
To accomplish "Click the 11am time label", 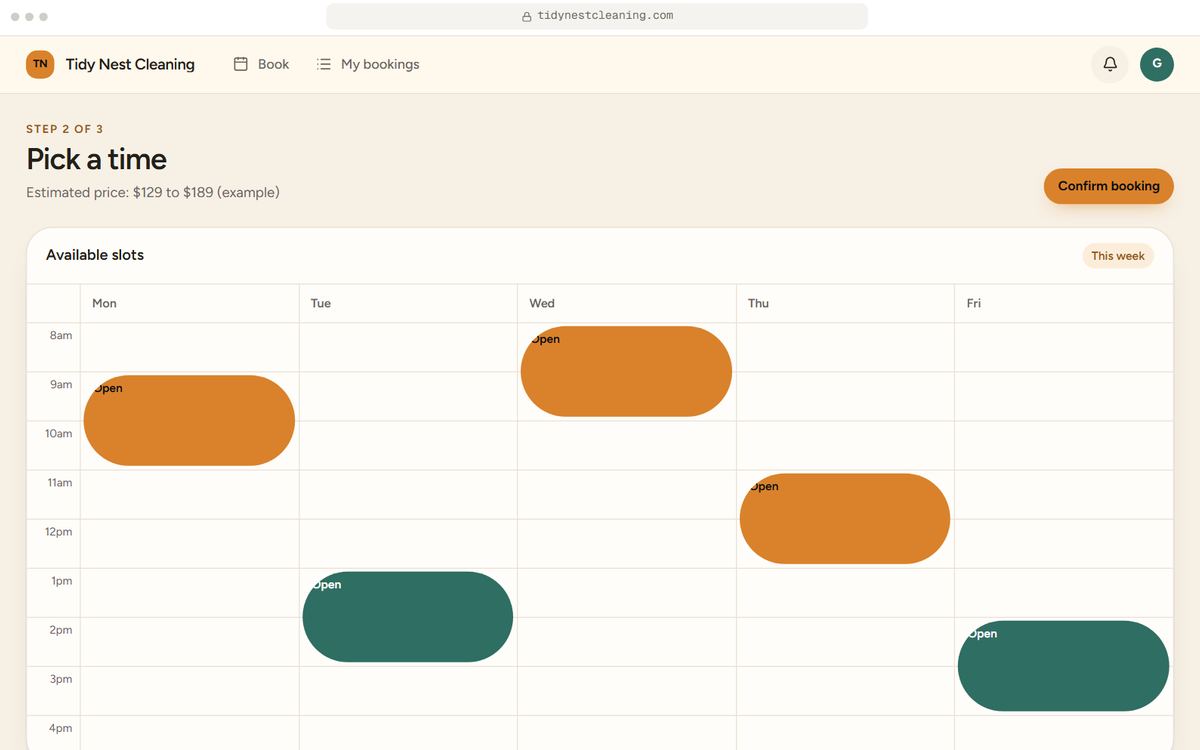I will click(x=60, y=482).
